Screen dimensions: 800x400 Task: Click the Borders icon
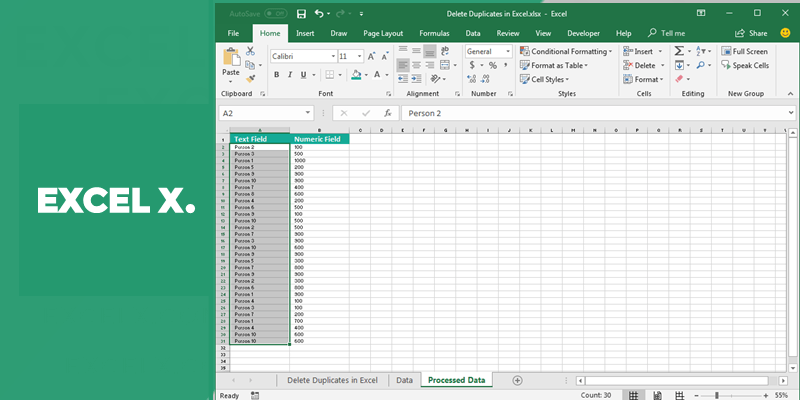[330, 74]
